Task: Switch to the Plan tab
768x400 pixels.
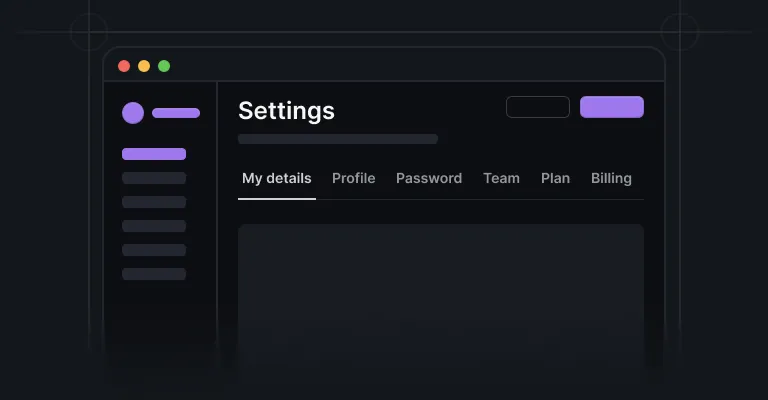Action: coord(555,178)
